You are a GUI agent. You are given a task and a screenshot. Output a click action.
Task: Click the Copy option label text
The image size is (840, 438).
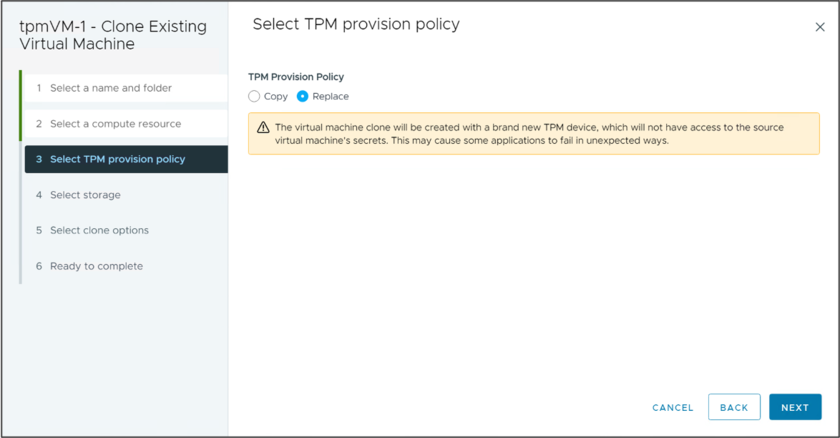(276, 96)
